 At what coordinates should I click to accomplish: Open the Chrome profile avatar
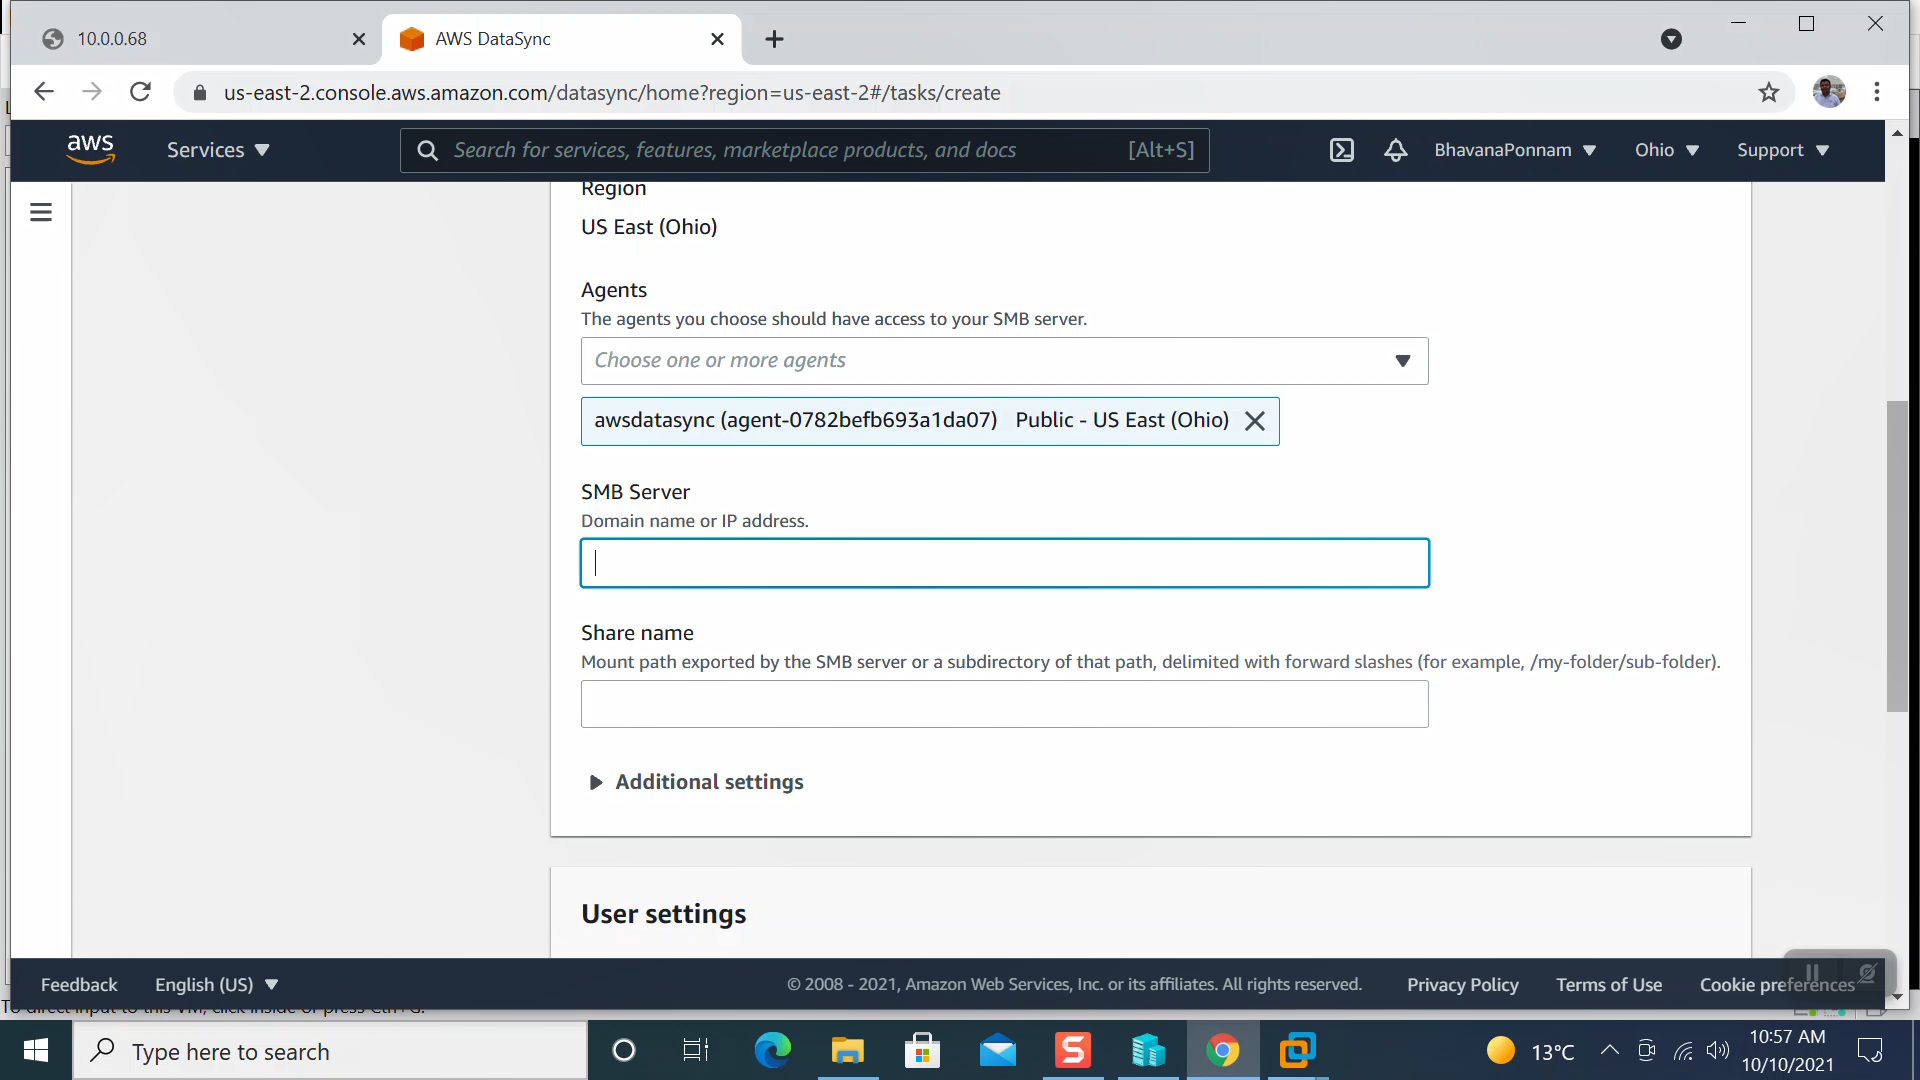click(1830, 91)
